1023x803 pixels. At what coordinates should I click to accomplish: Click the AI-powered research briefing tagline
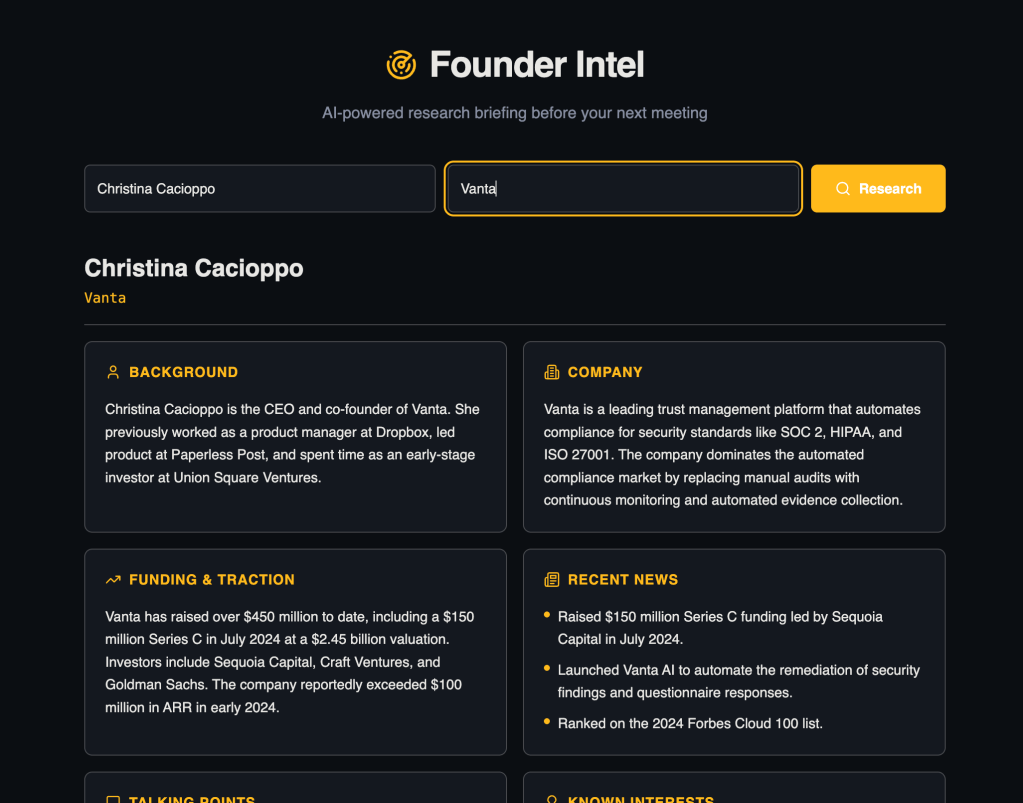[x=514, y=113]
